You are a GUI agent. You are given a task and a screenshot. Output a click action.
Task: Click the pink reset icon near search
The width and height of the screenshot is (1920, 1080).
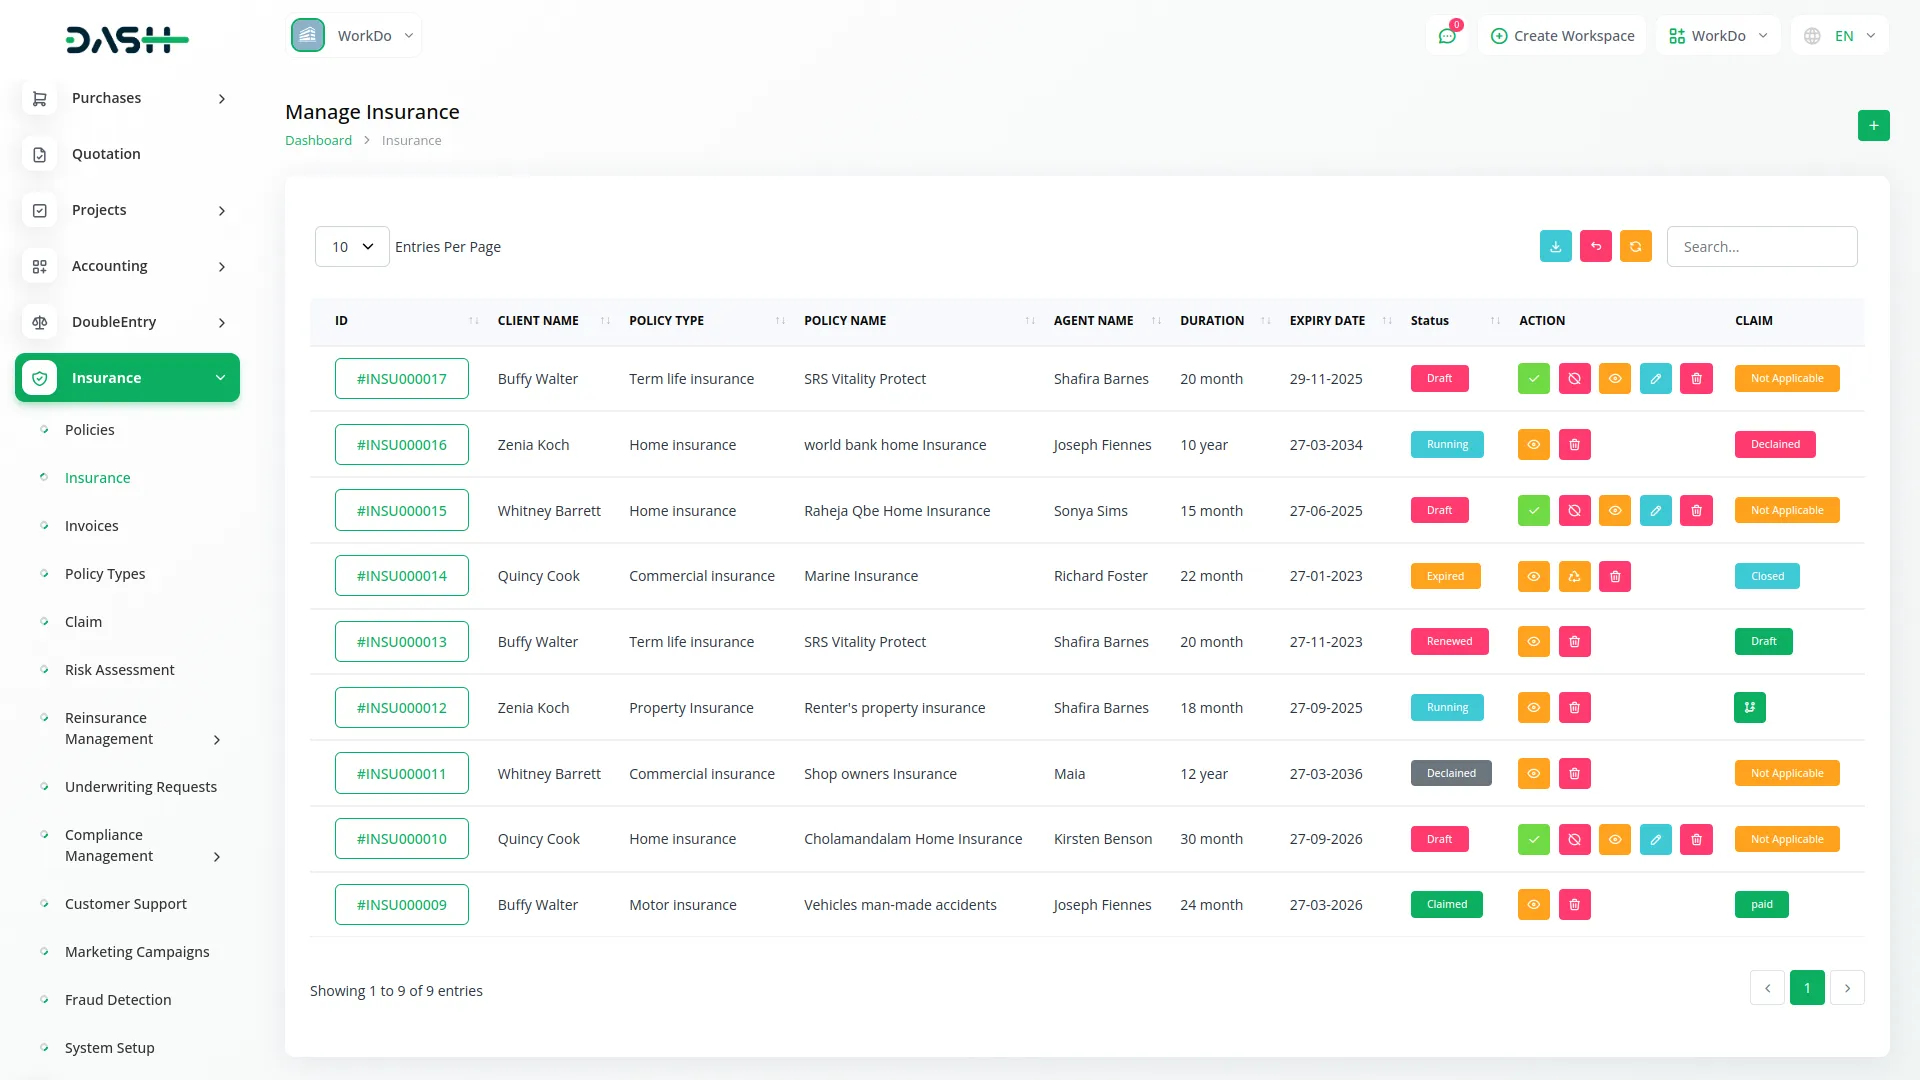coord(1595,246)
